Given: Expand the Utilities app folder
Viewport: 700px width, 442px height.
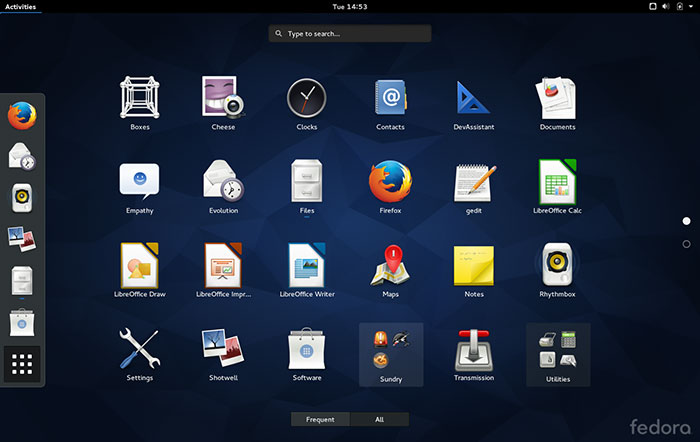Looking at the screenshot, I should [558, 352].
